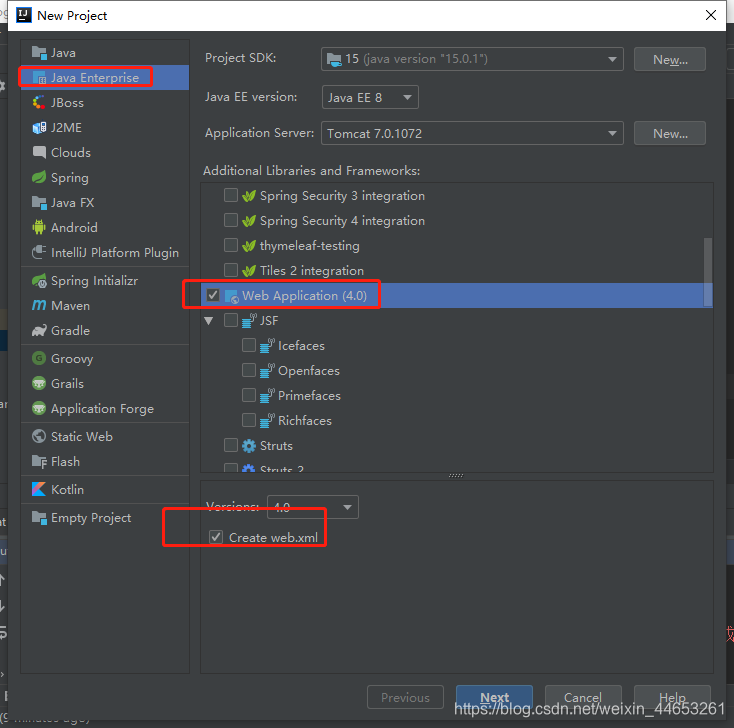Viewport: 734px width, 728px height.
Task: Select the Spring leaf icon
Action: point(39,177)
